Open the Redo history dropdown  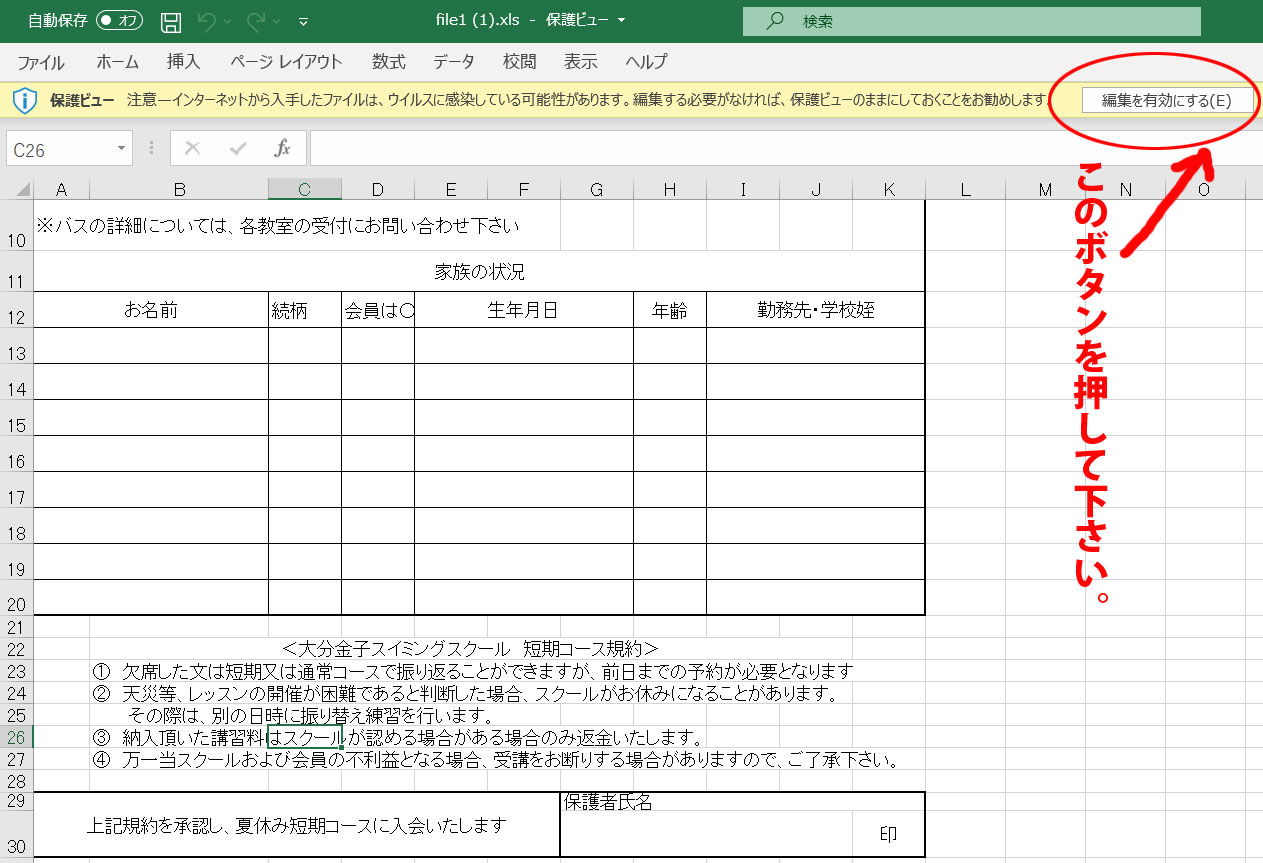coord(277,21)
